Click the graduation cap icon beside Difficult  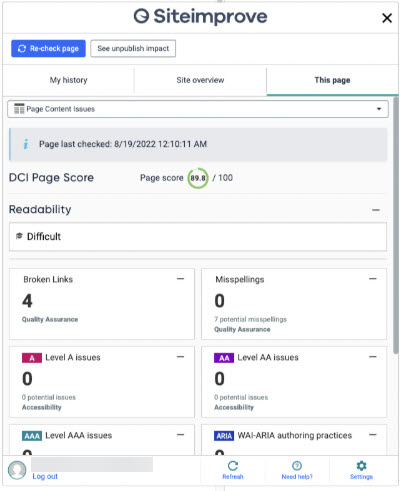[19, 236]
